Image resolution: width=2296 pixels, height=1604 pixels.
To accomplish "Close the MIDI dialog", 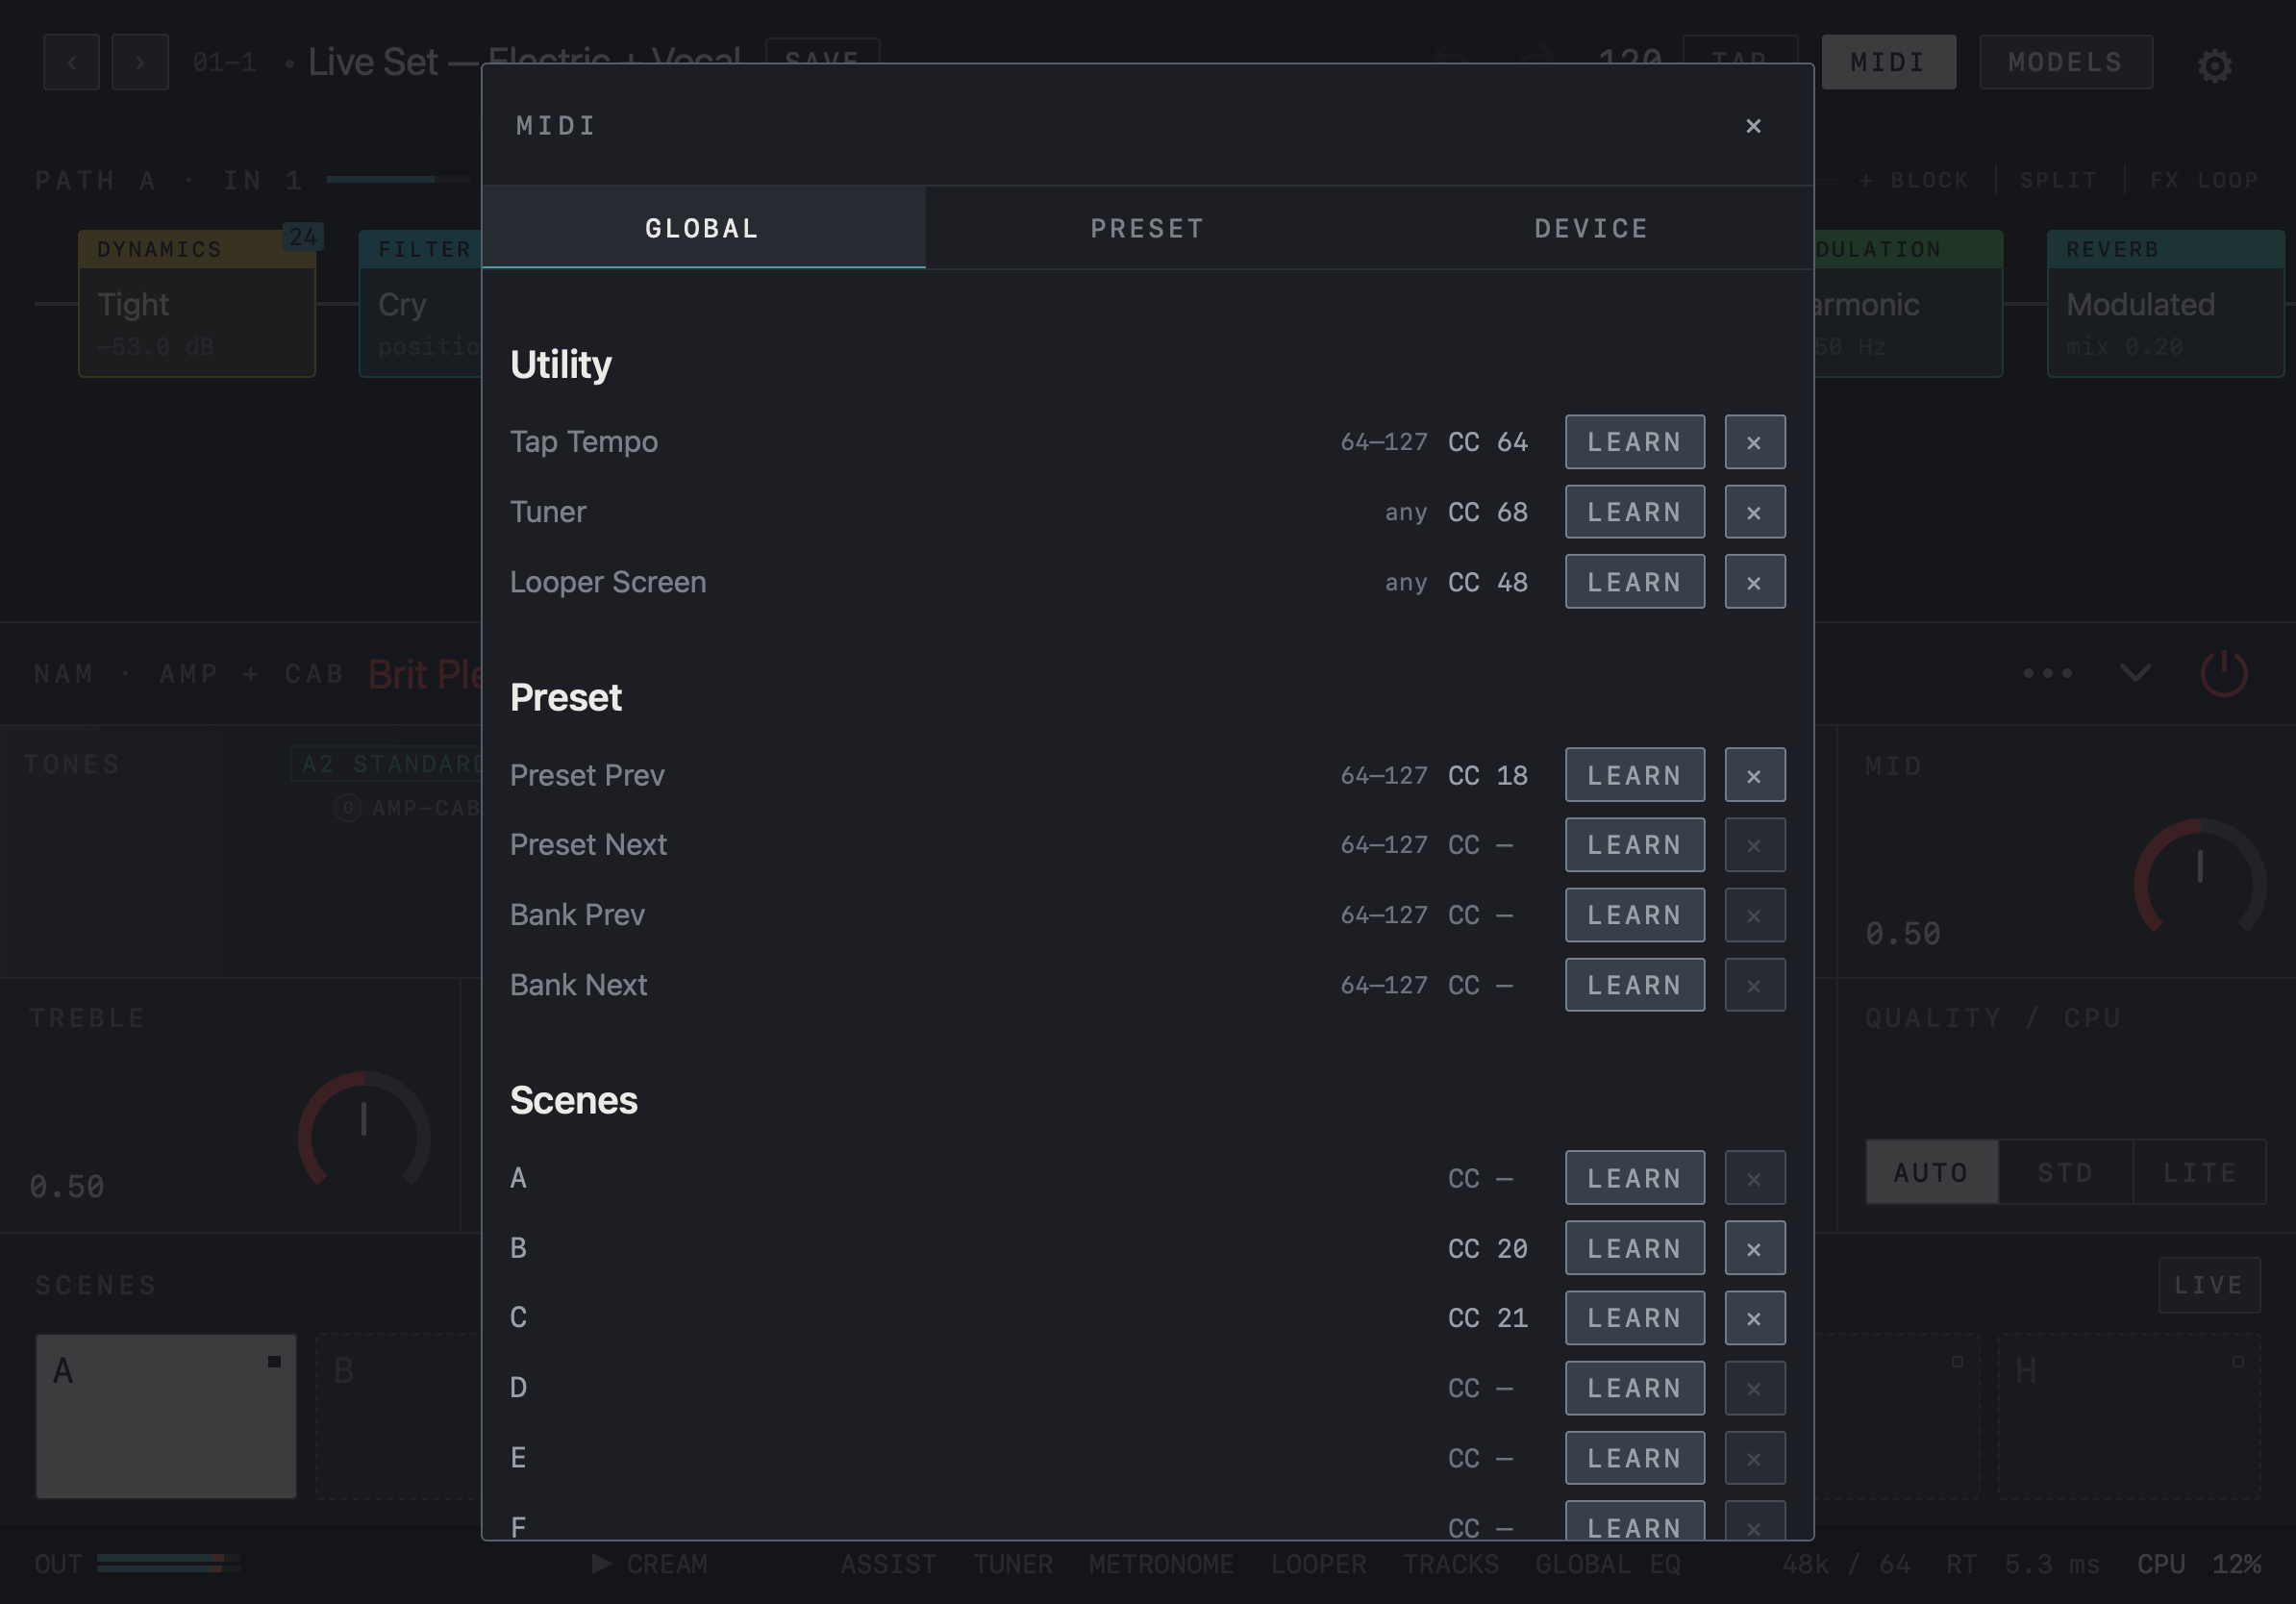I will coord(1753,126).
